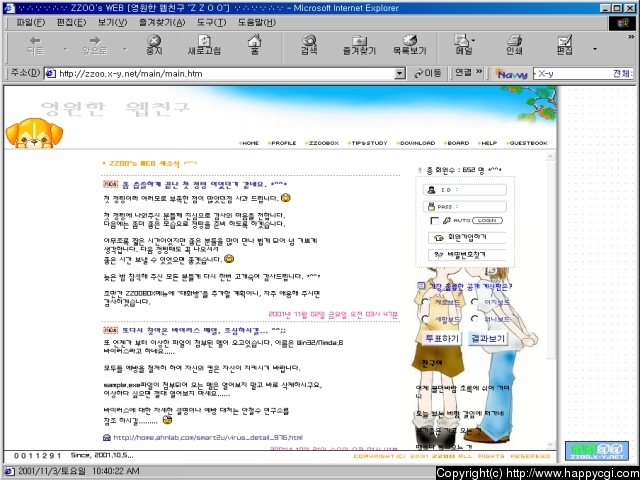
Task: Open the 편집(E) menu
Action: pyautogui.click(x=71, y=22)
